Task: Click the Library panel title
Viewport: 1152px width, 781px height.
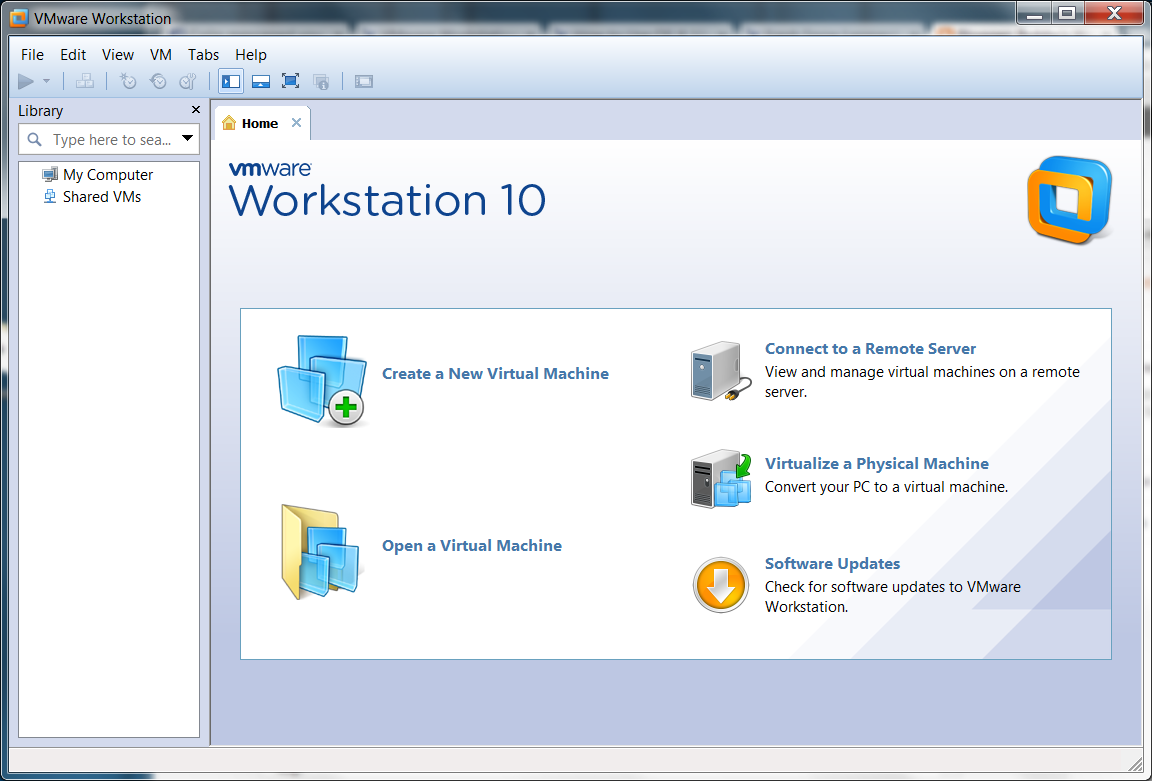Action: (40, 111)
